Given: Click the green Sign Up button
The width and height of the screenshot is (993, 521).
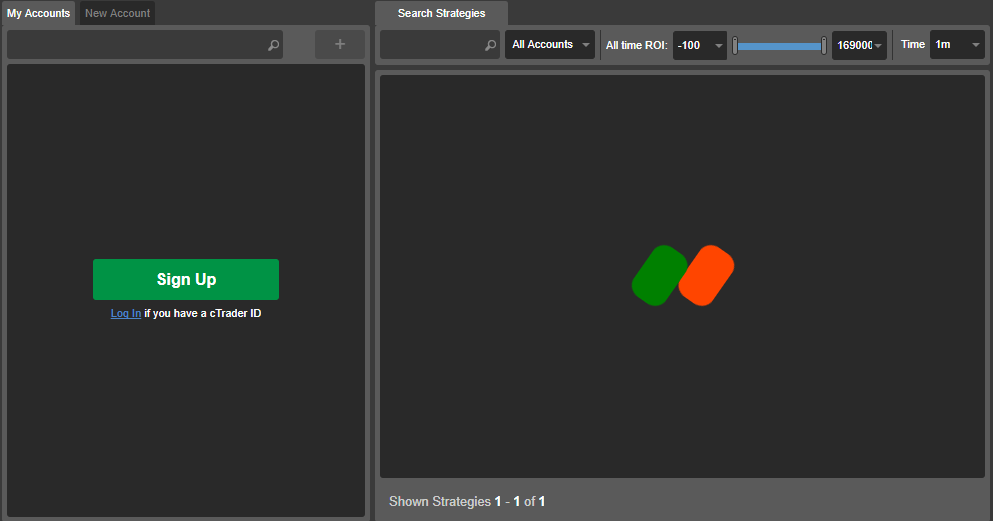Looking at the screenshot, I should click(x=186, y=279).
